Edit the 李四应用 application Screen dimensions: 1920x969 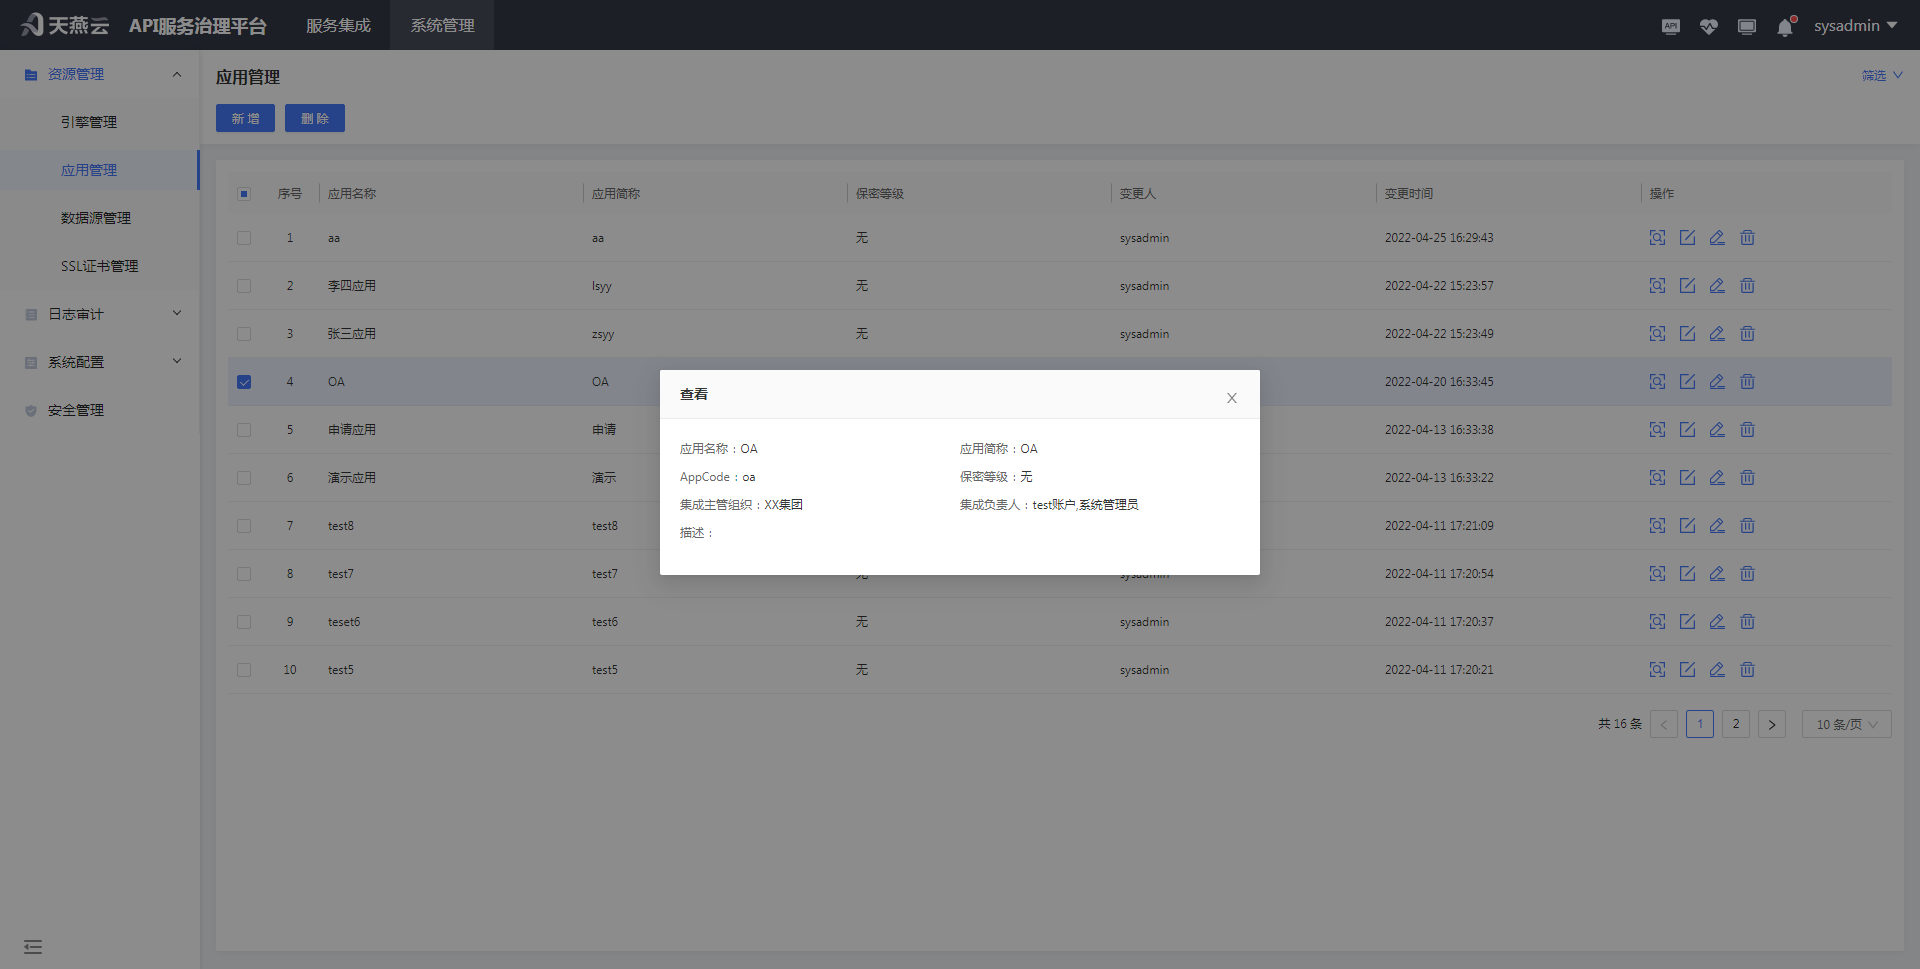pos(1688,286)
